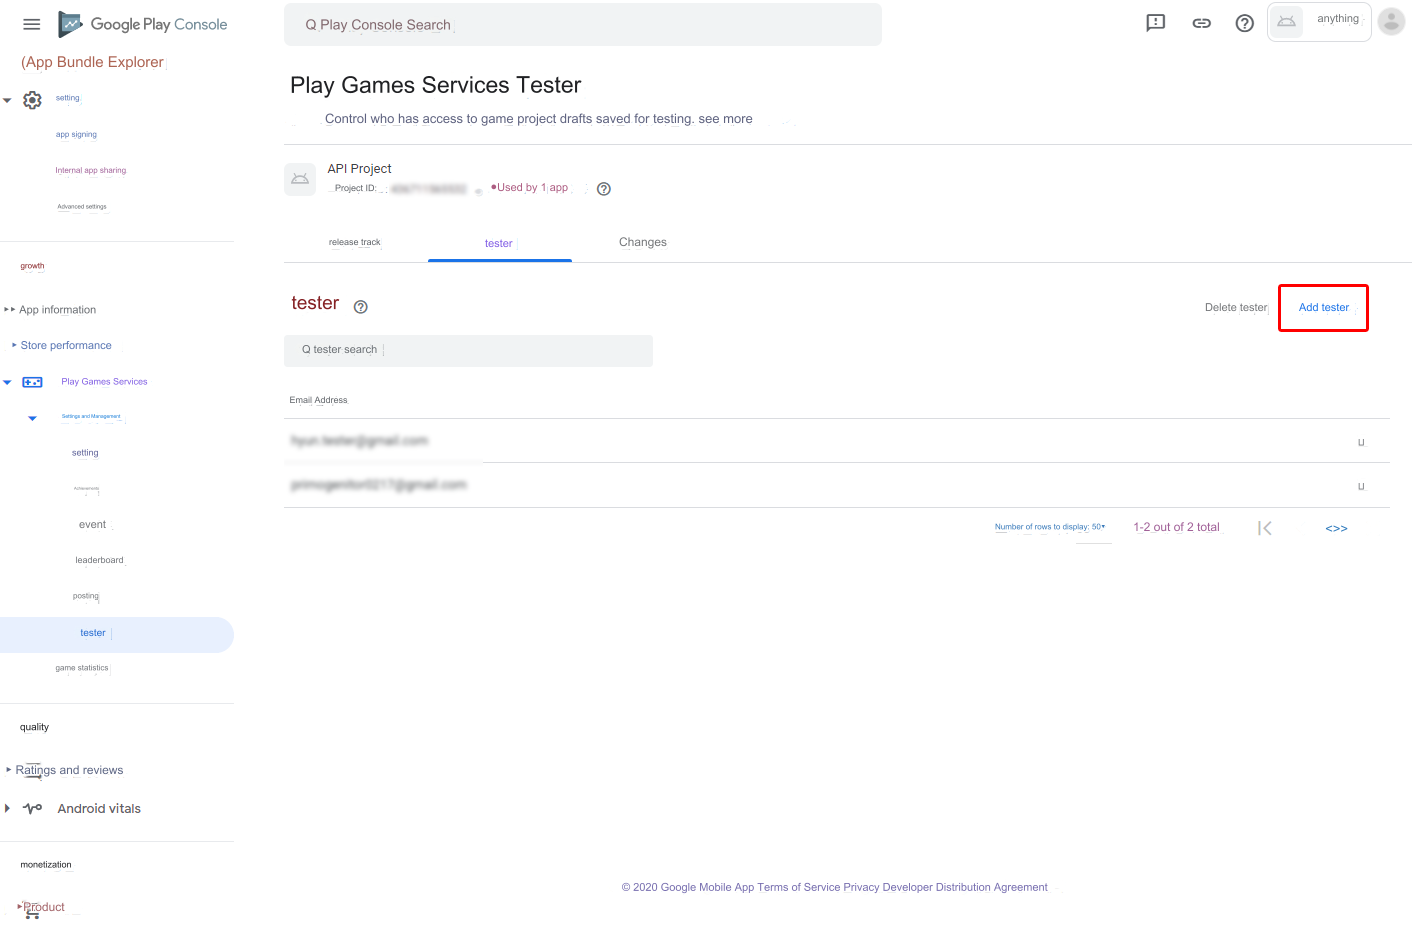Go to the first page of testers
Screen dimensions: 1421x925
pyautogui.click(x=1265, y=528)
